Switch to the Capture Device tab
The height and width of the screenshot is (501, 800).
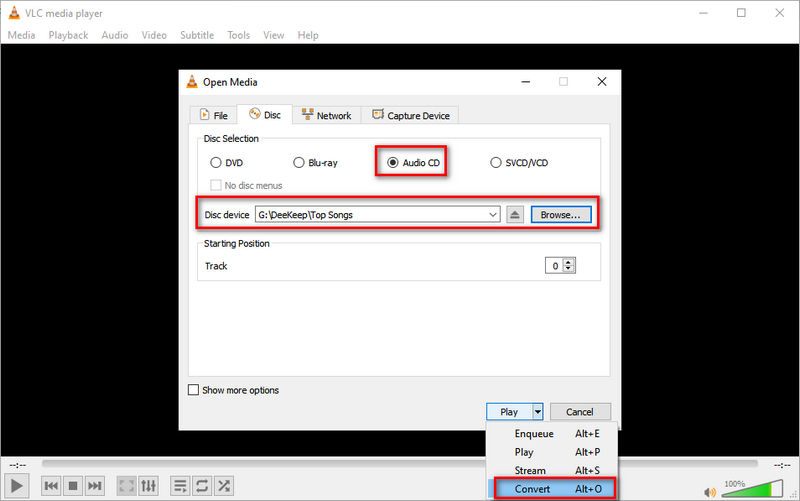411,115
